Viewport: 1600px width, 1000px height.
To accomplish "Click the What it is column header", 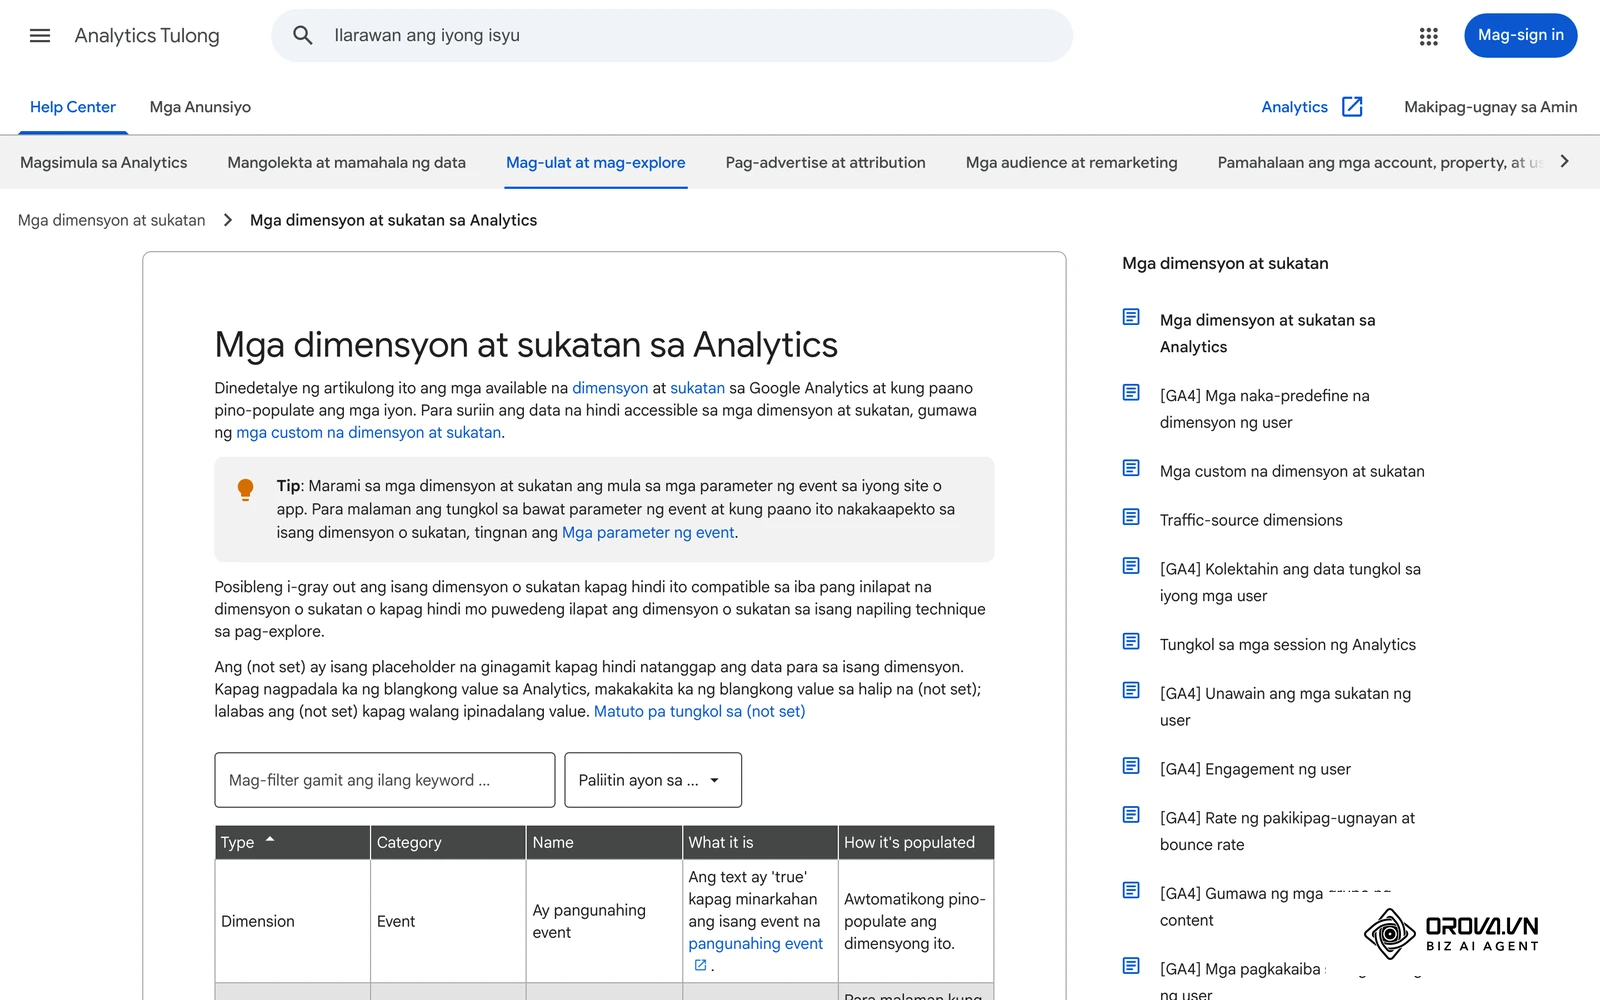I will tap(760, 842).
